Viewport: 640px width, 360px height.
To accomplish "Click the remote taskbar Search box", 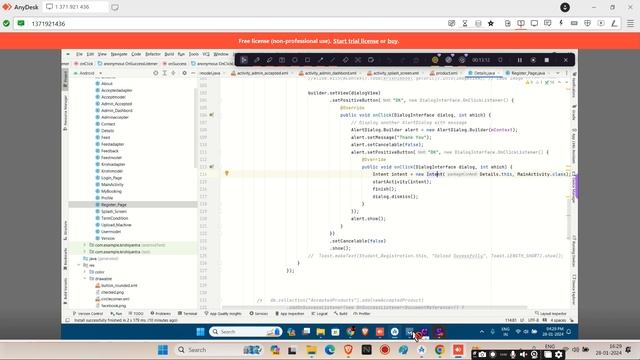I will pyautogui.click(x=245, y=332).
